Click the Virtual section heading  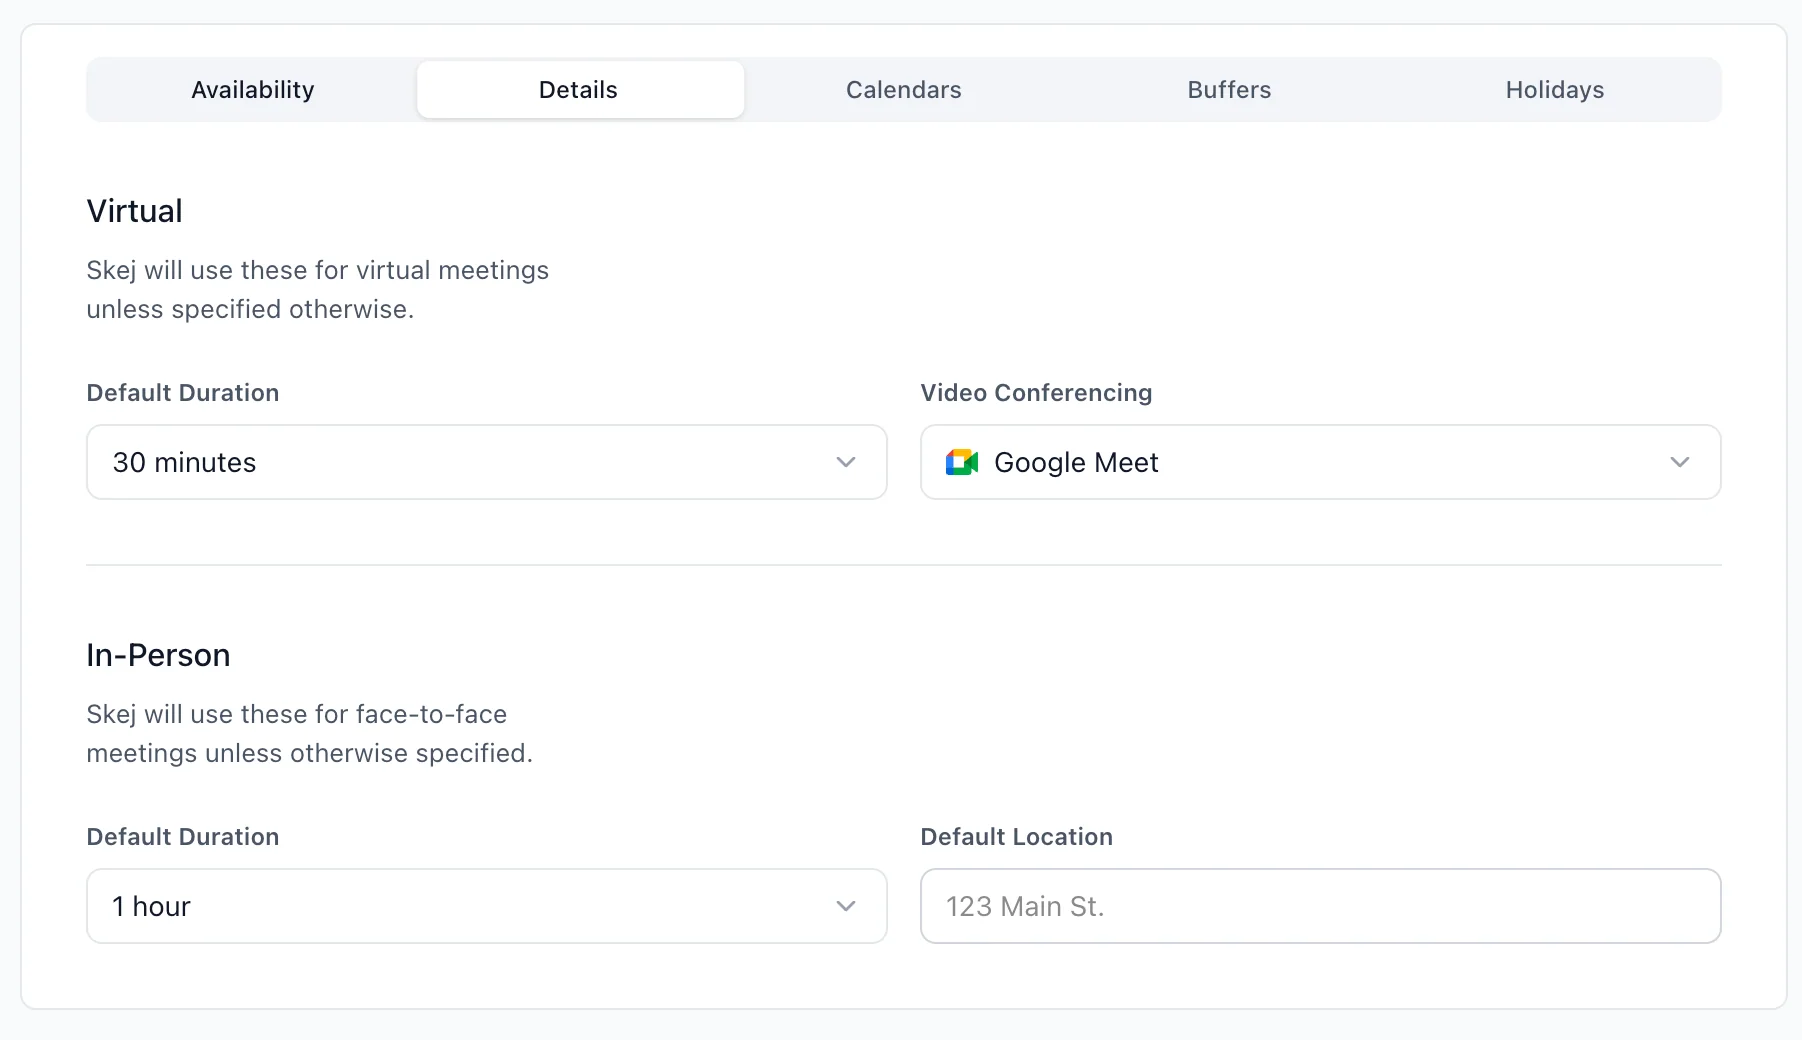click(135, 211)
